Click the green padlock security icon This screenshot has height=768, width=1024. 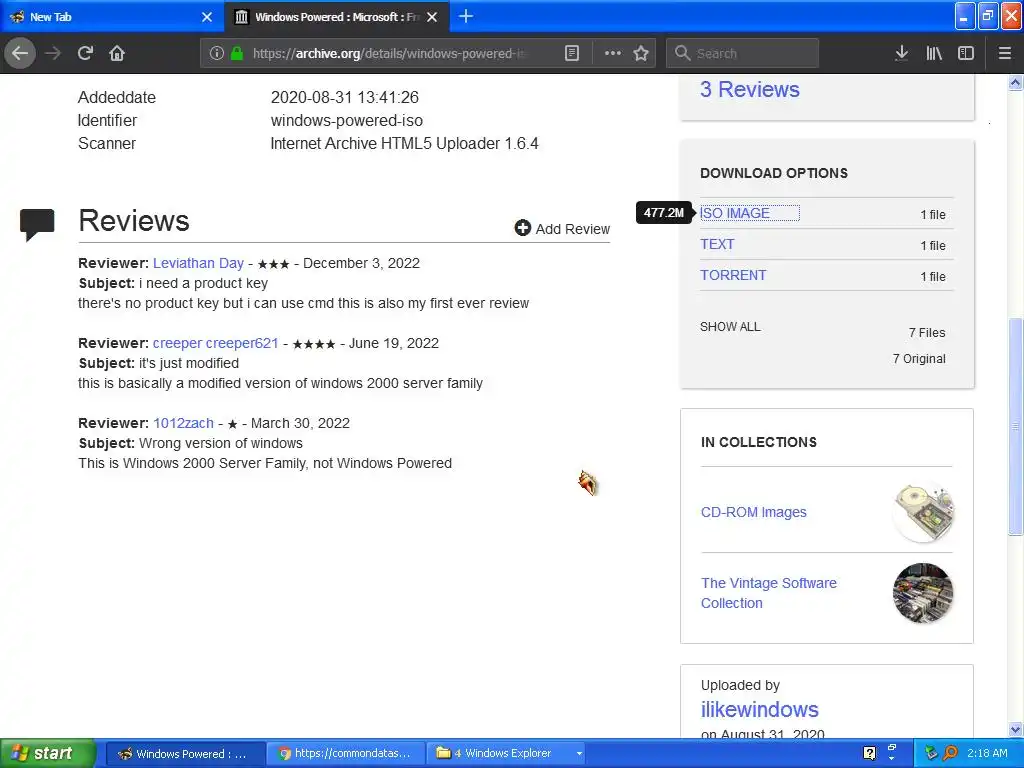237,53
